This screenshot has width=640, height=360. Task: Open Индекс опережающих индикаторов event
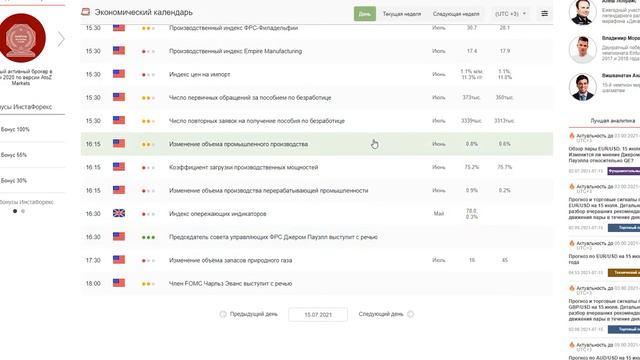pos(218,214)
